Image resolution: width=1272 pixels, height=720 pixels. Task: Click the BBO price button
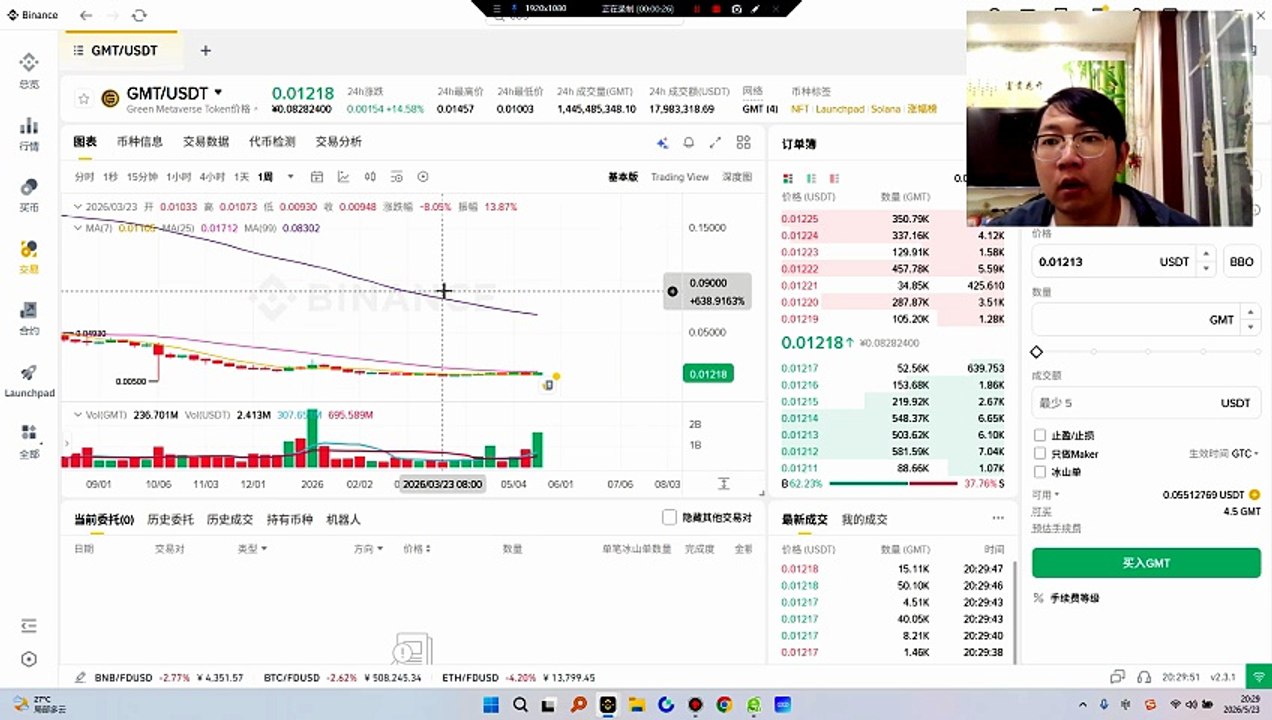click(1241, 262)
